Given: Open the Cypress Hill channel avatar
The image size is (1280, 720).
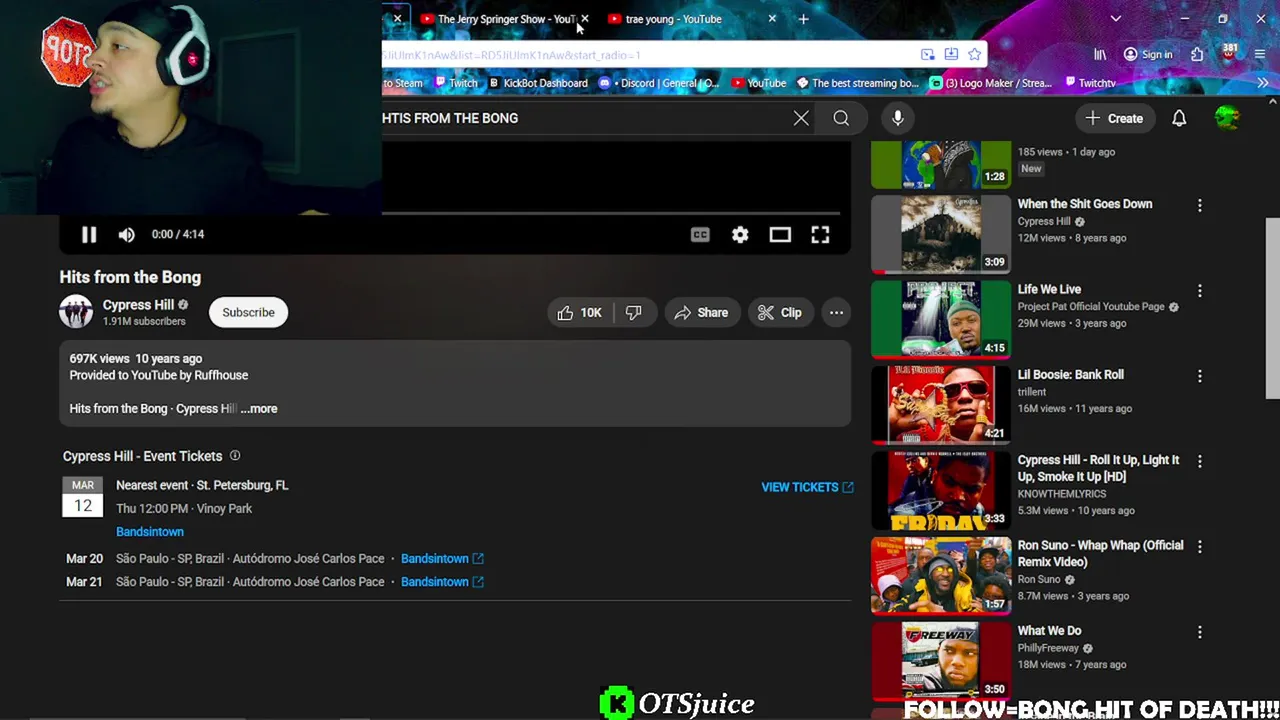Looking at the screenshot, I should (76, 312).
